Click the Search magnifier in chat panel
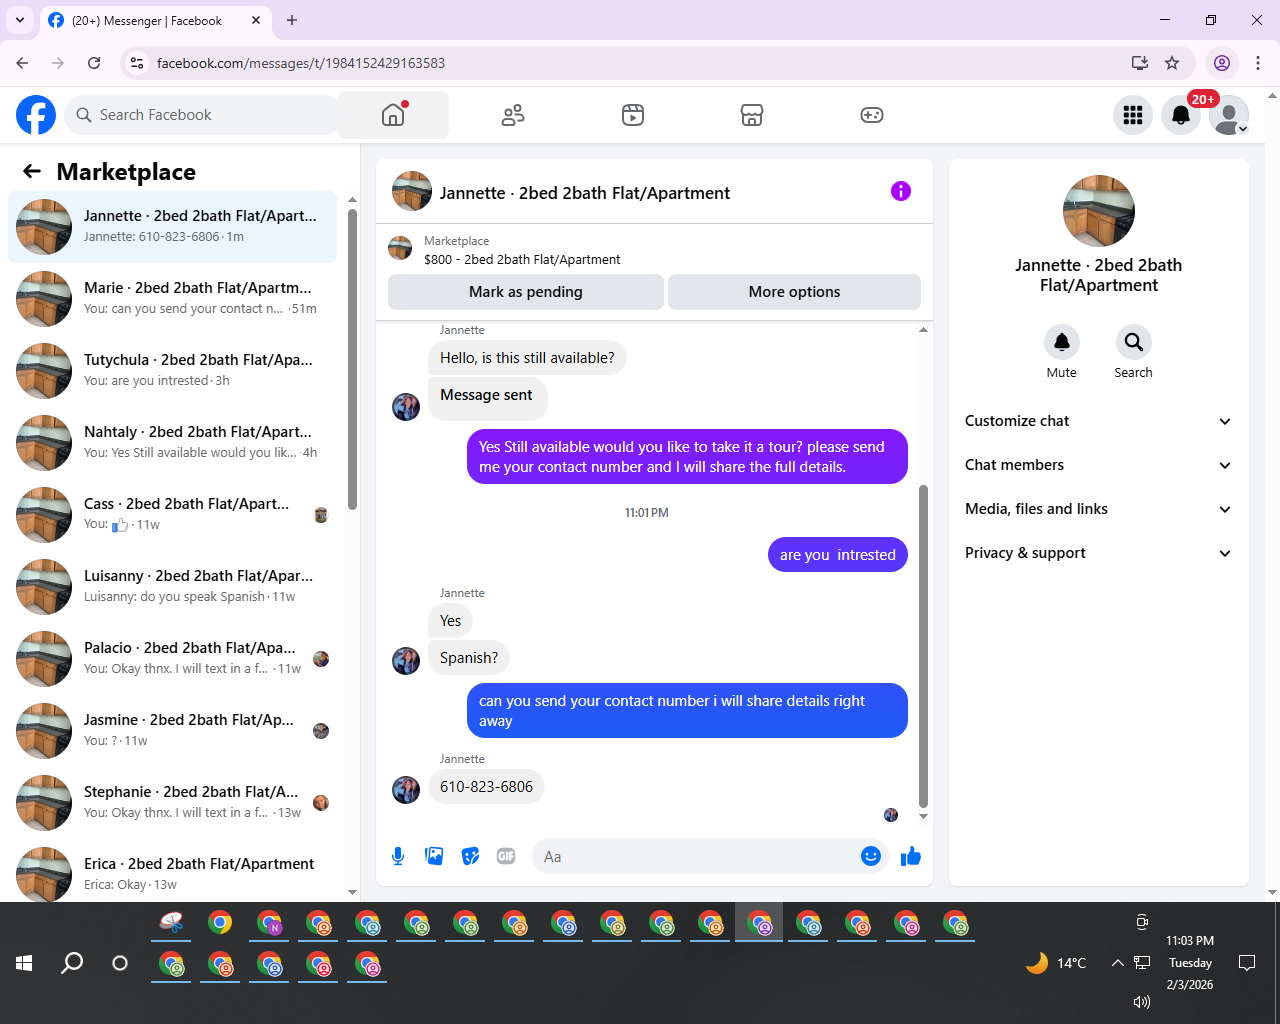 click(1133, 342)
